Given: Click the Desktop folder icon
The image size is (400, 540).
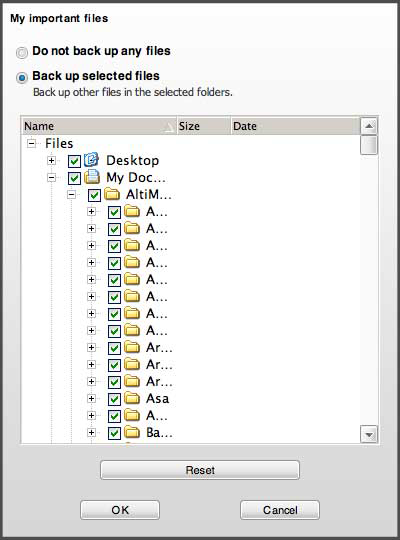Looking at the screenshot, I should coord(92,160).
